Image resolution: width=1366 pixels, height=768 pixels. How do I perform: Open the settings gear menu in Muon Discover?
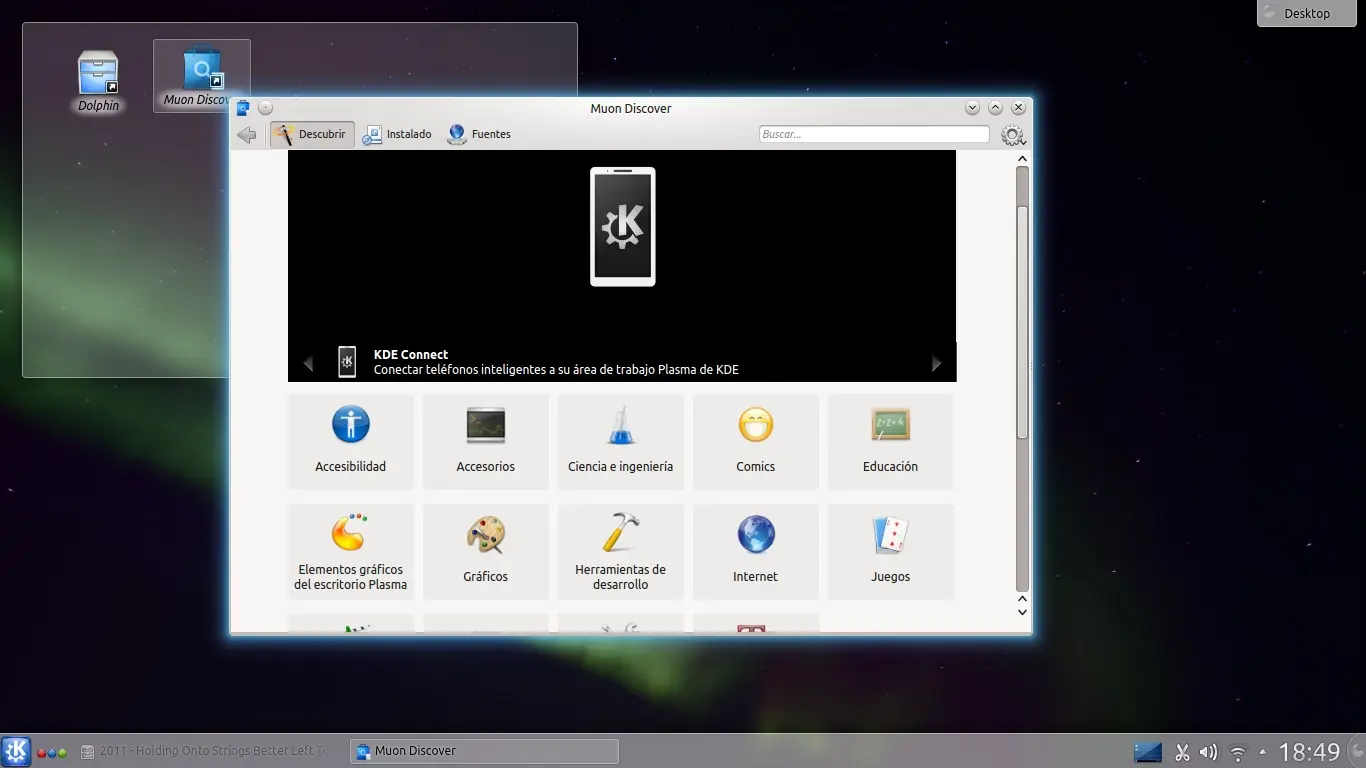click(1013, 135)
